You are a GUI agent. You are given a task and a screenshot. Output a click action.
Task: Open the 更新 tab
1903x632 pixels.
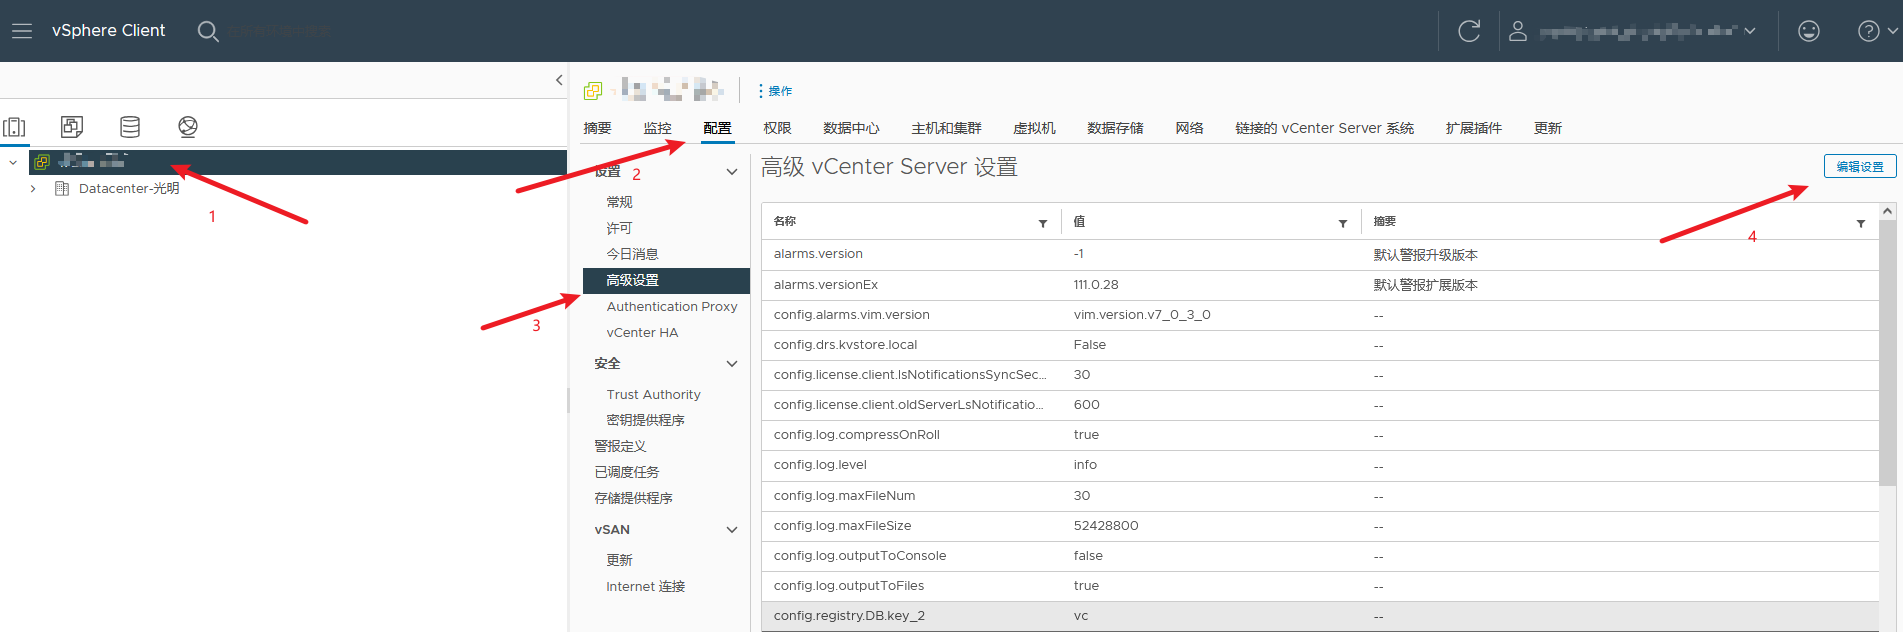[x=1548, y=128]
